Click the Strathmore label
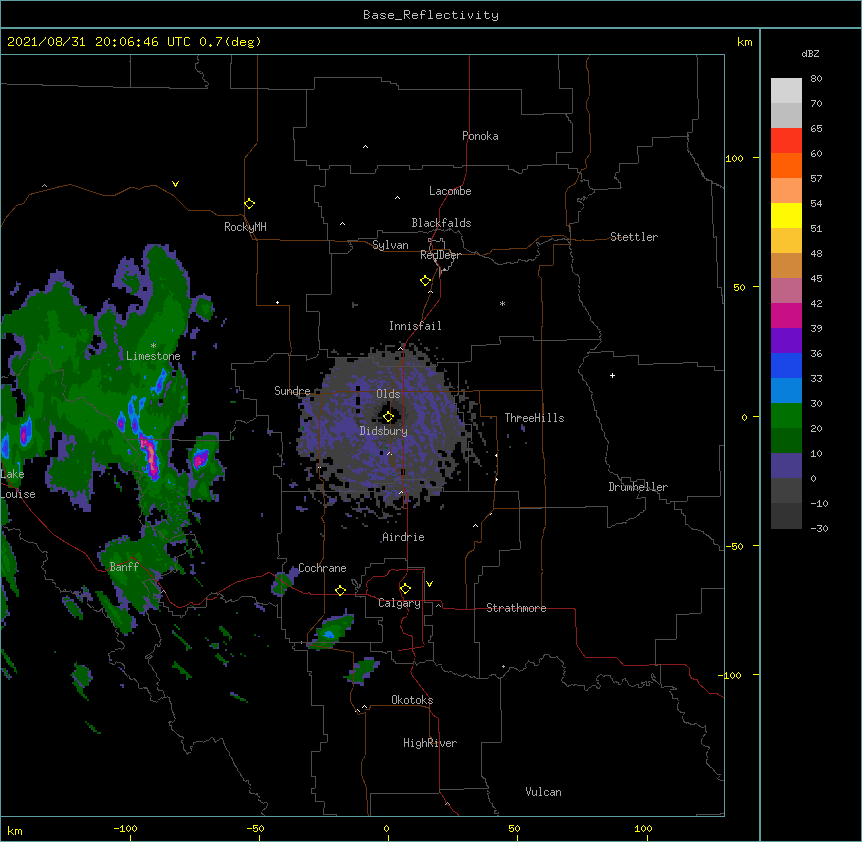This screenshot has width=862, height=842. pos(516,608)
